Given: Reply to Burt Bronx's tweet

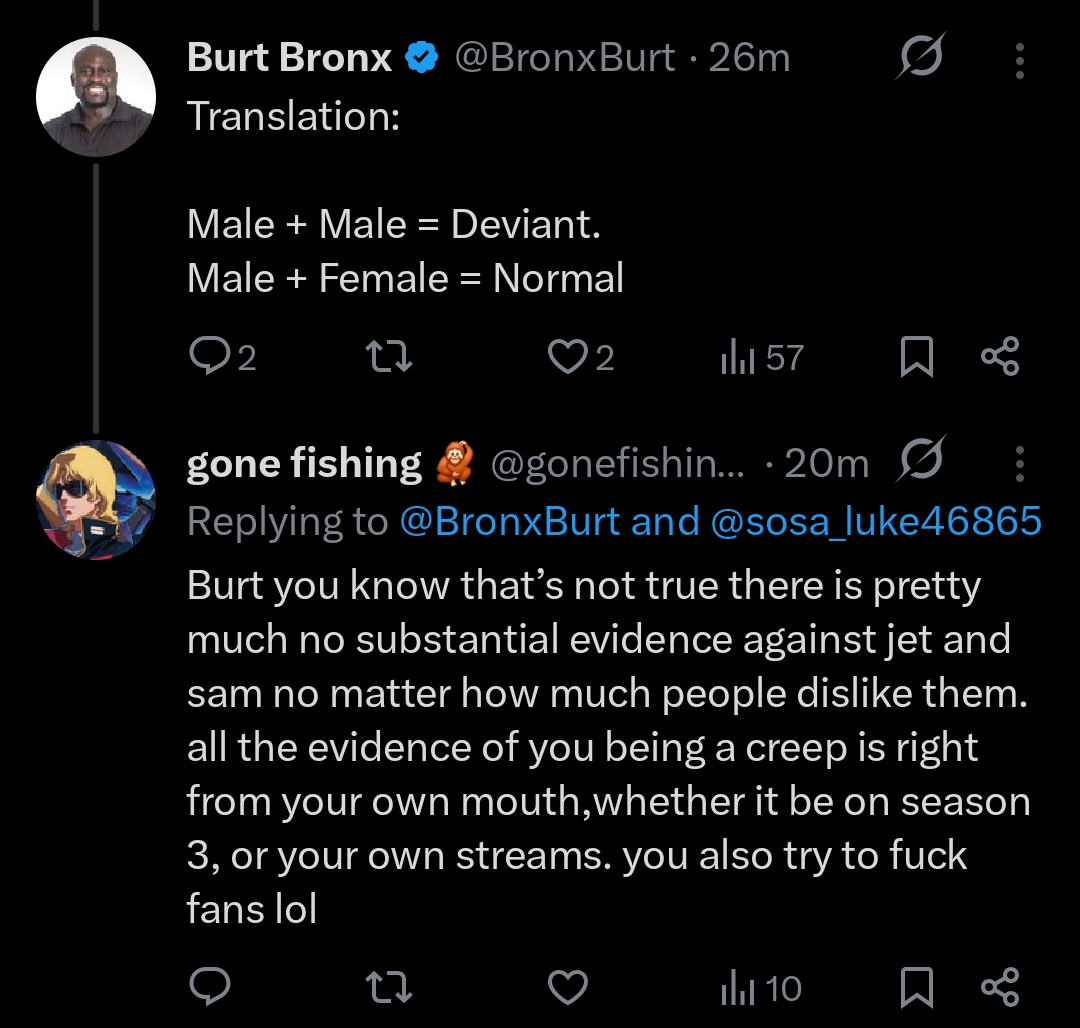Looking at the screenshot, I should [210, 357].
